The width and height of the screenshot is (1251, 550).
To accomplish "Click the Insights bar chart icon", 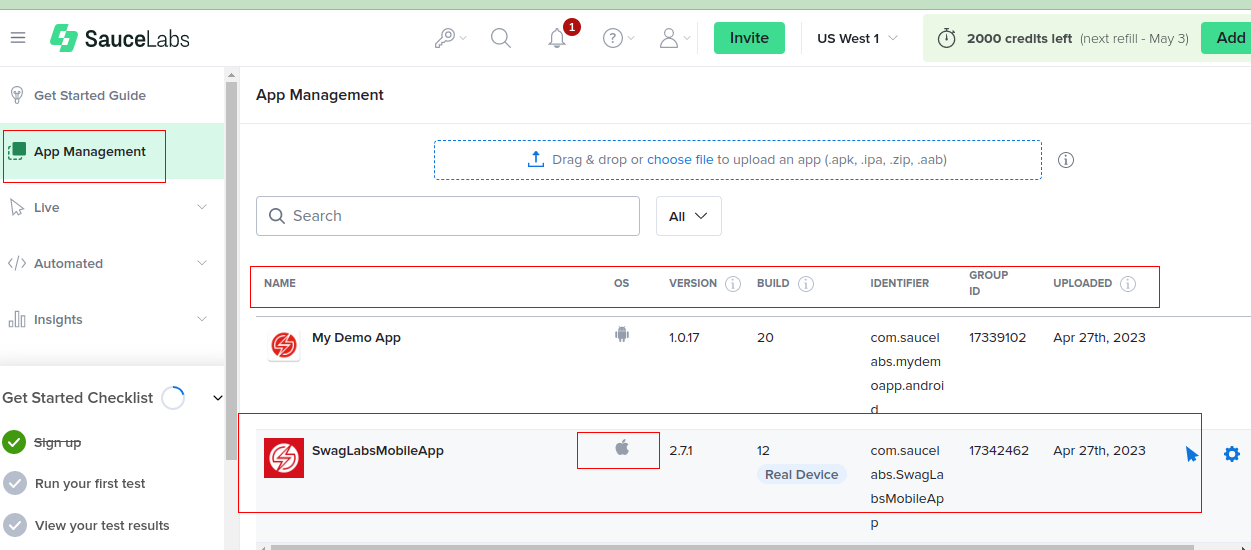I will (x=17, y=319).
